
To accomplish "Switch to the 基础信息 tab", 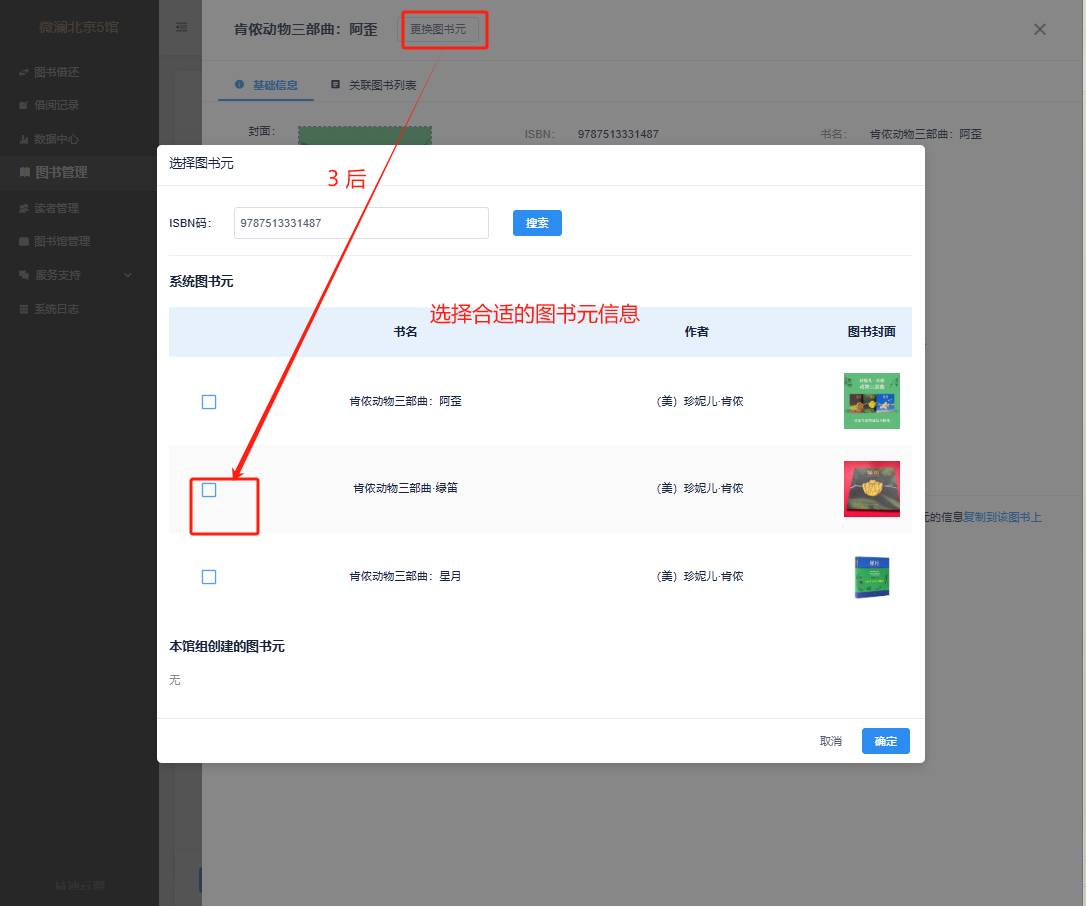I will [266, 86].
